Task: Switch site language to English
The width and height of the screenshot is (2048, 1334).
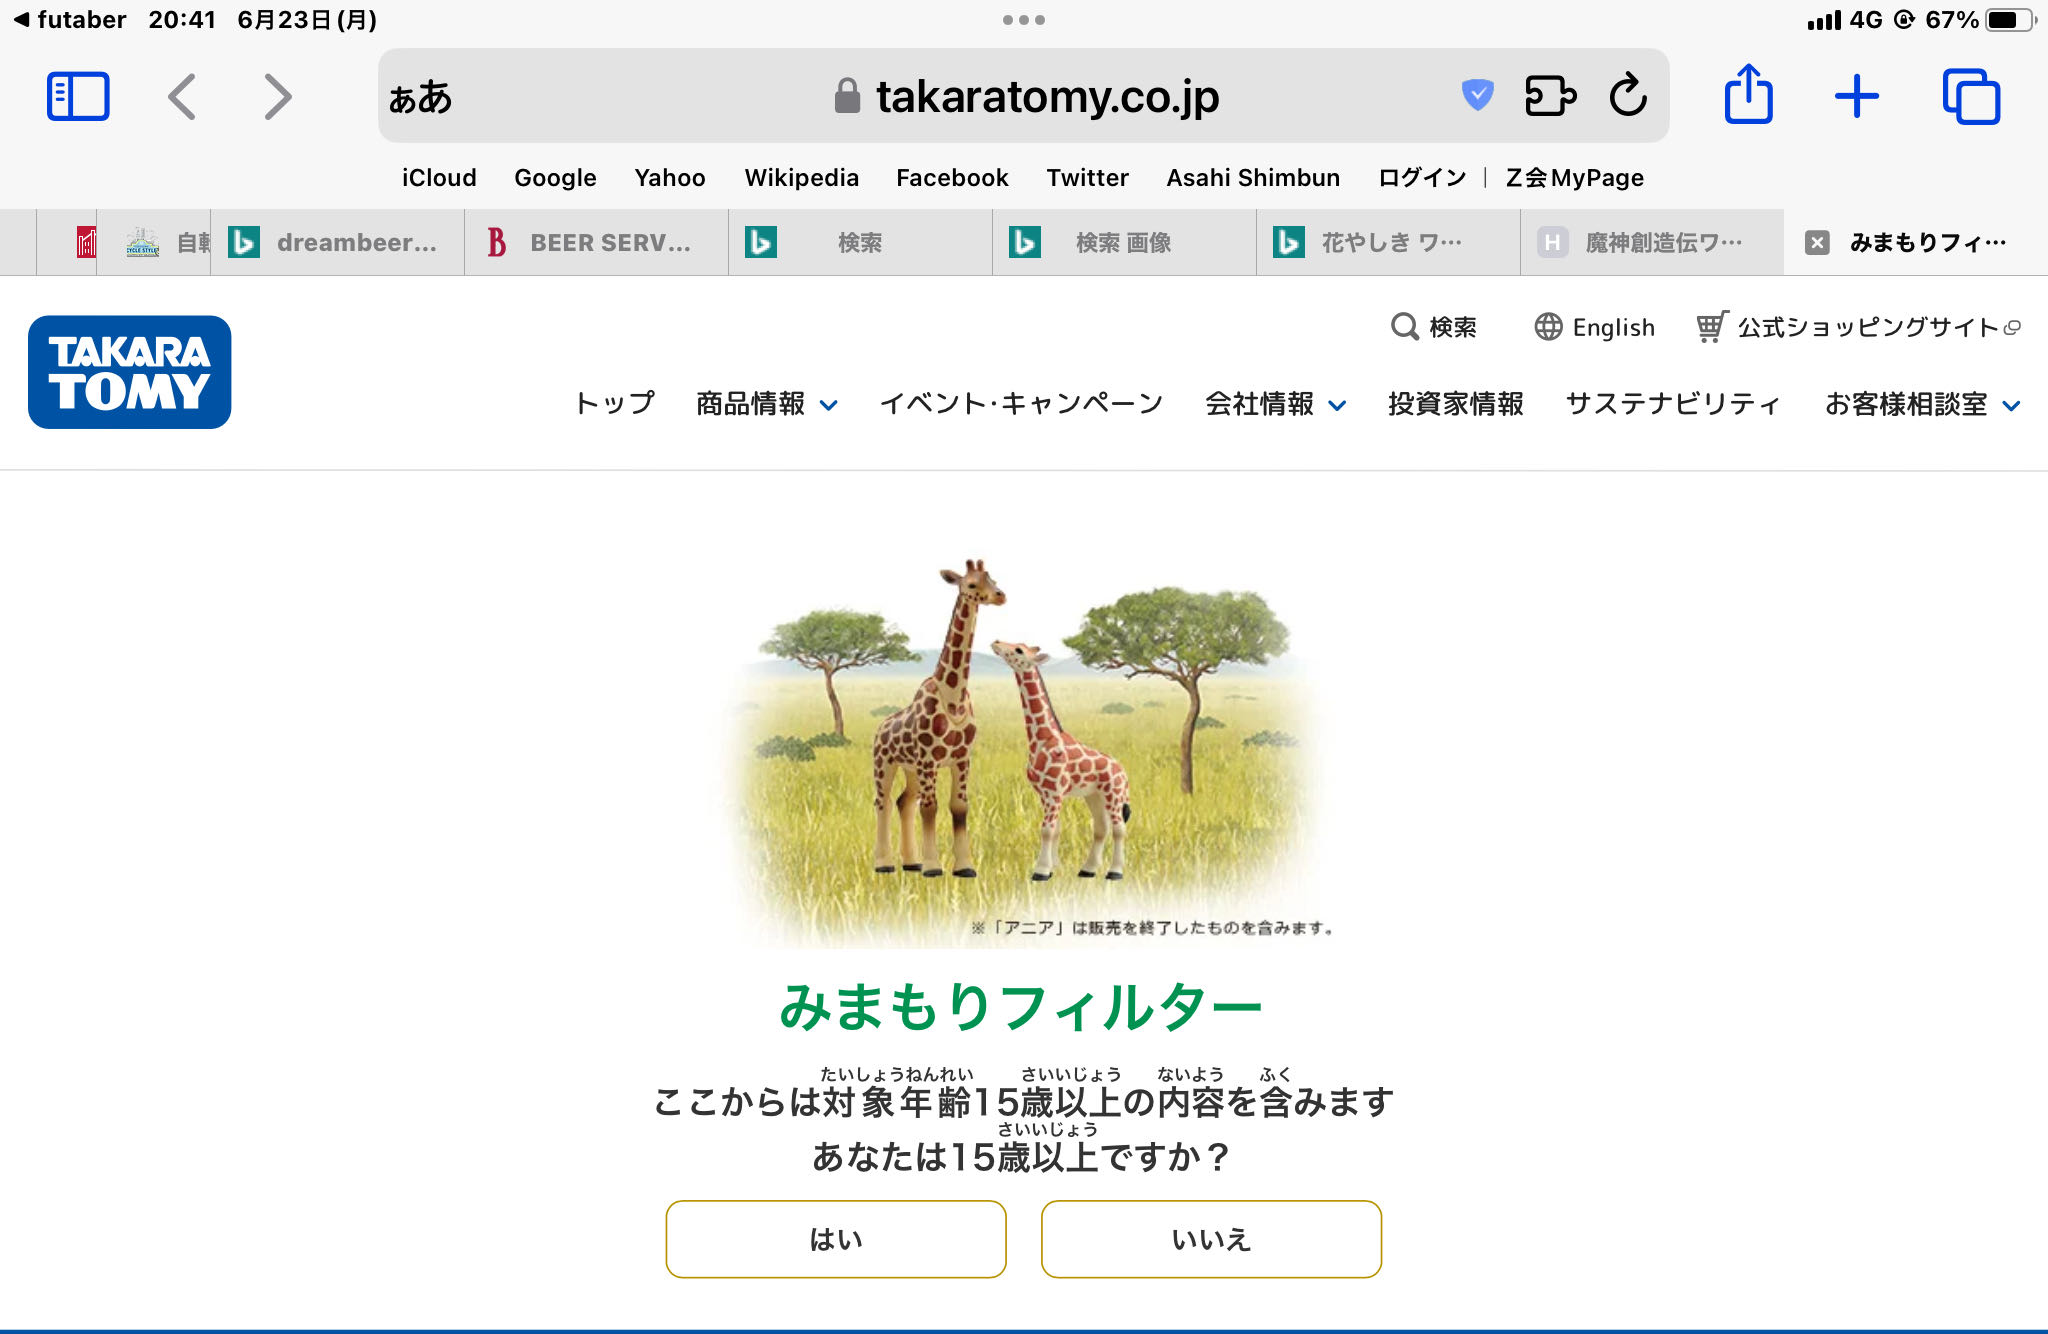Action: [x=1595, y=327]
